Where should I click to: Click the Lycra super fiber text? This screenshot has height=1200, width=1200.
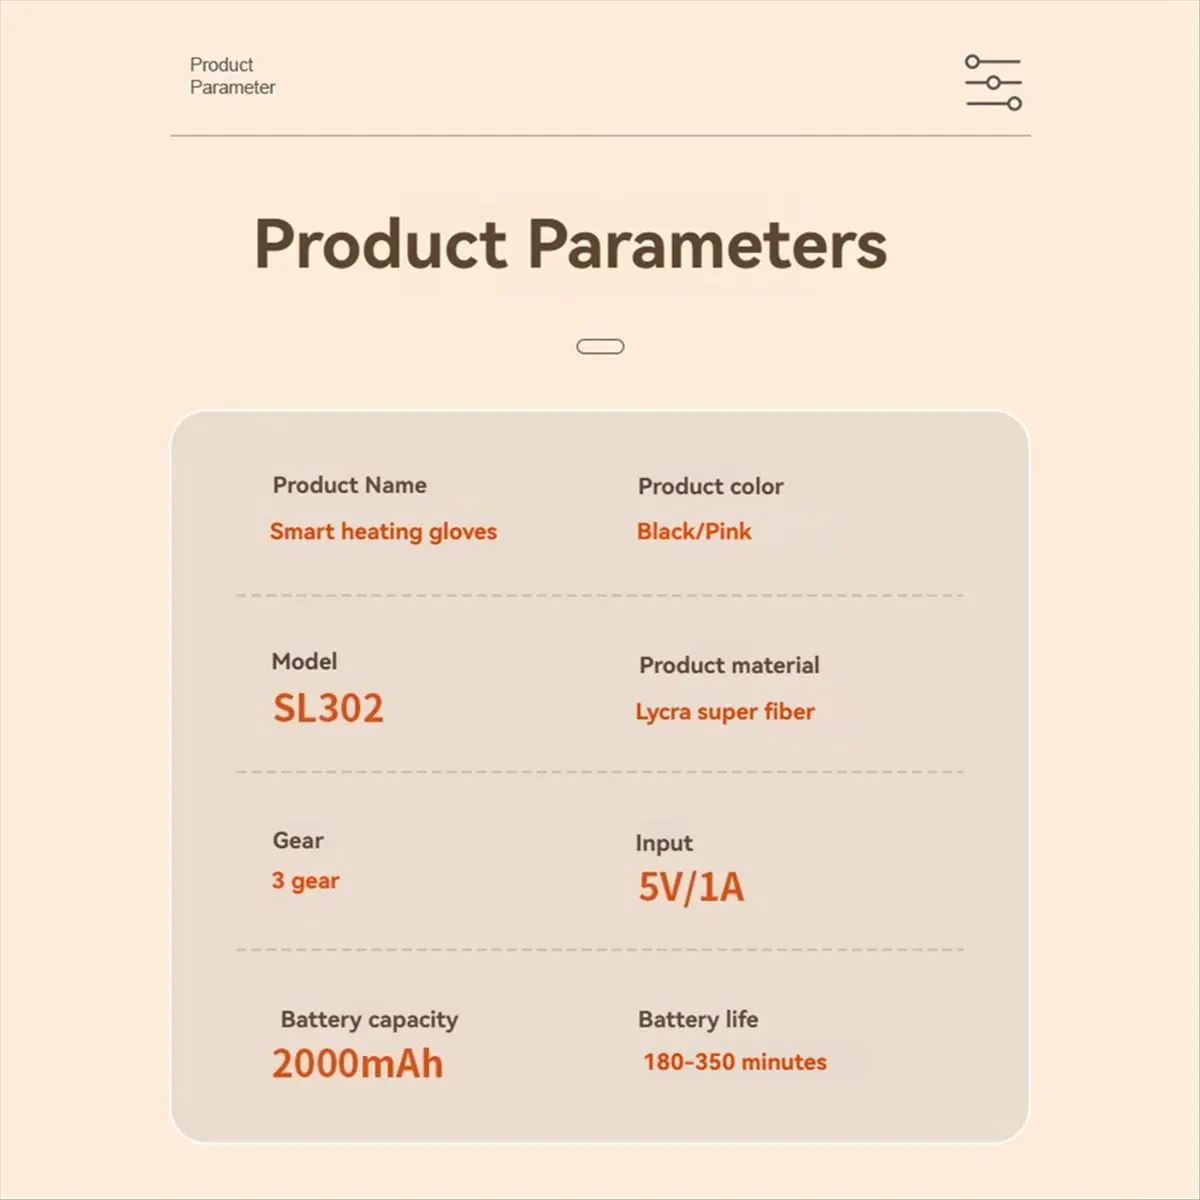pyautogui.click(x=725, y=712)
